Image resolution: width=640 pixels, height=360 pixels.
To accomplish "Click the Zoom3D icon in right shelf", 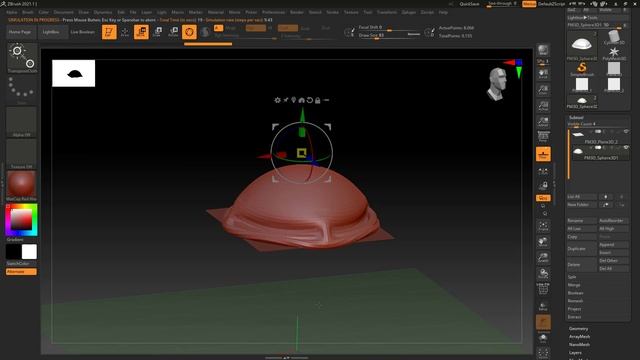I will pos(543,258).
